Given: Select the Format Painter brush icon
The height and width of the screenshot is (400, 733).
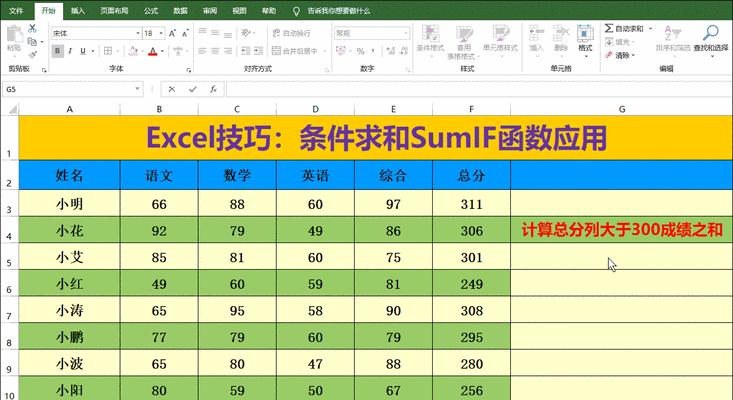Looking at the screenshot, I should [32, 55].
